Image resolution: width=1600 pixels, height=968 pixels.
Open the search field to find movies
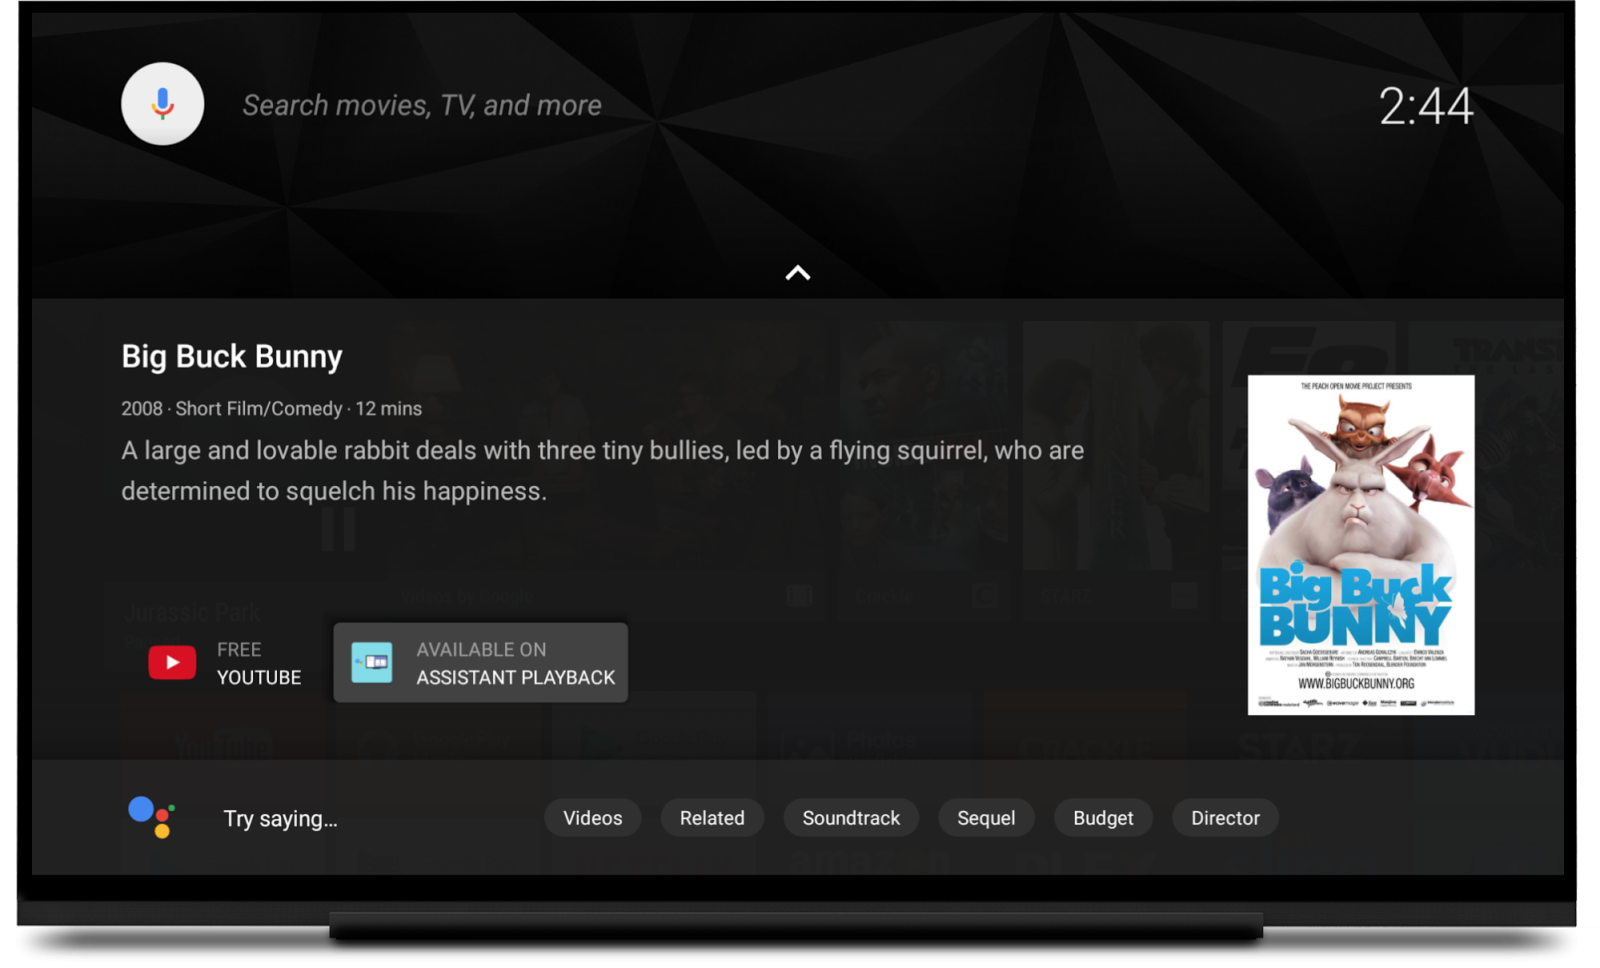click(420, 104)
